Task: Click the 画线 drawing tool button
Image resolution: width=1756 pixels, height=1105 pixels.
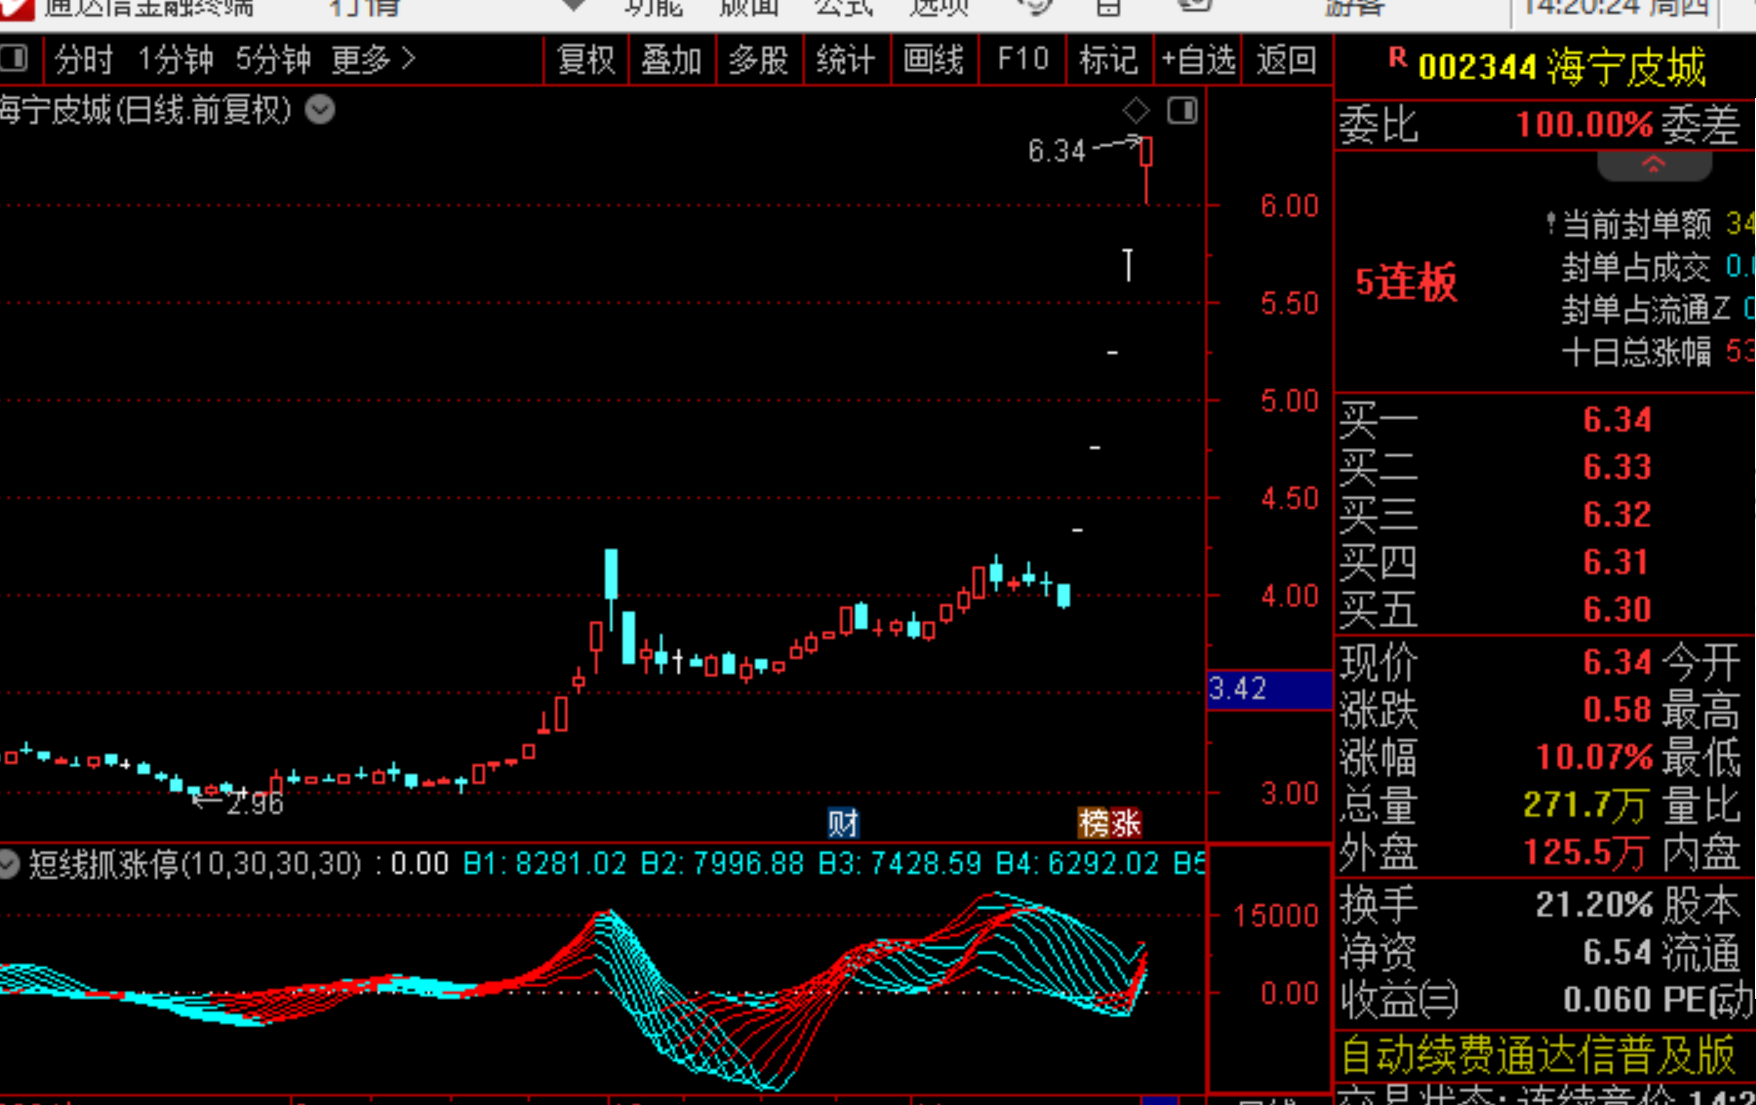Action: click(x=933, y=60)
